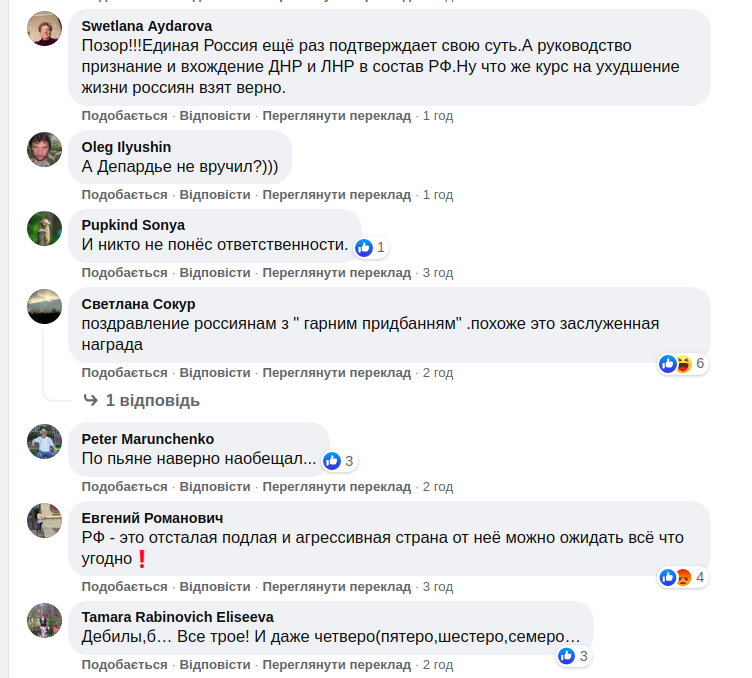View like reactions on Peter Marunchenko's comment
This screenshot has height=678, width=752.
coord(338,461)
